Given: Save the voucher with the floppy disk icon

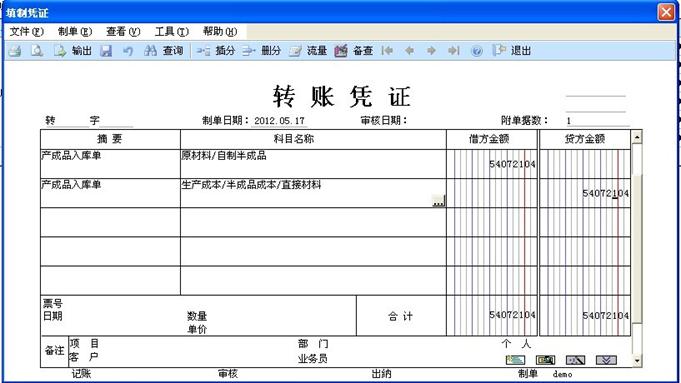Looking at the screenshot, I should pos(106,51).
